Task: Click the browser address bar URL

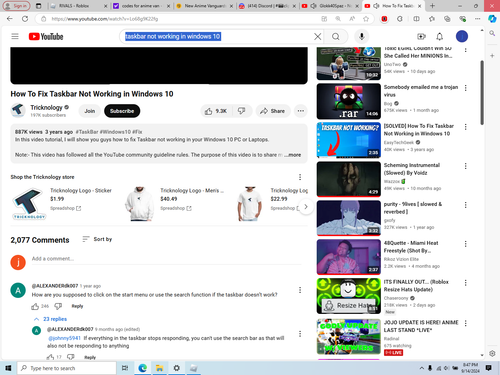Action: tap(105, 19)
